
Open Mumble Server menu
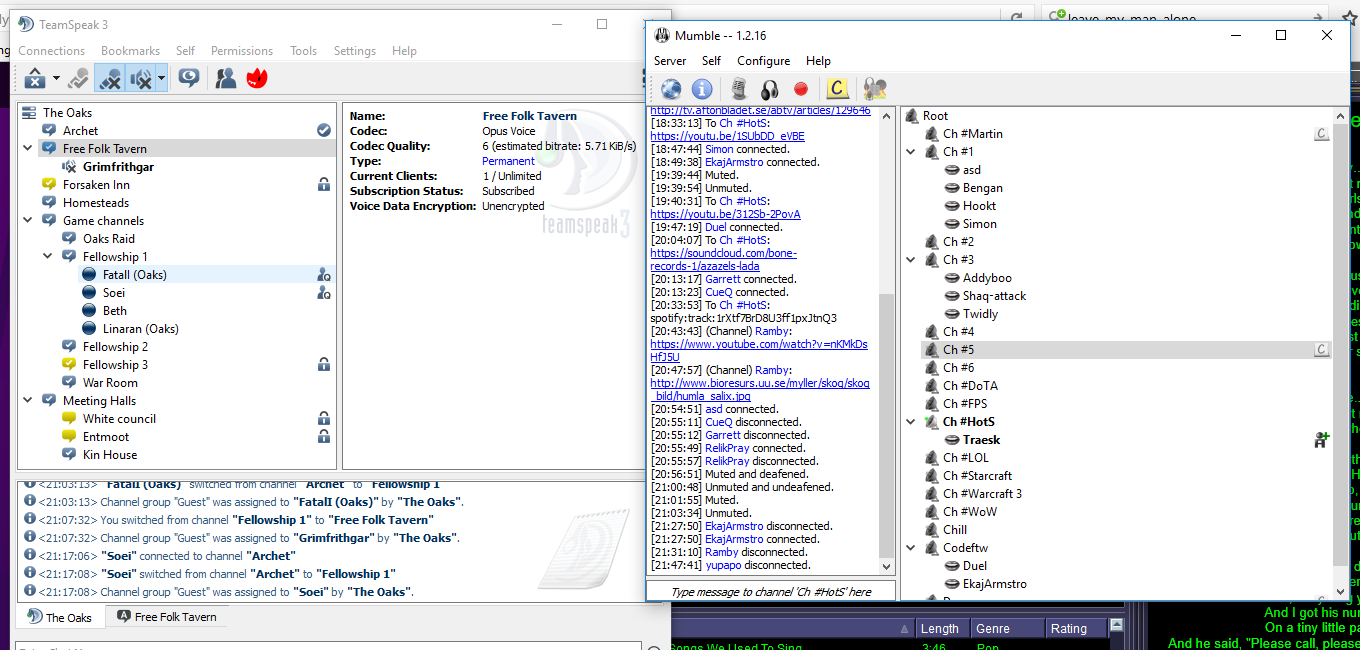coord(670,61)
